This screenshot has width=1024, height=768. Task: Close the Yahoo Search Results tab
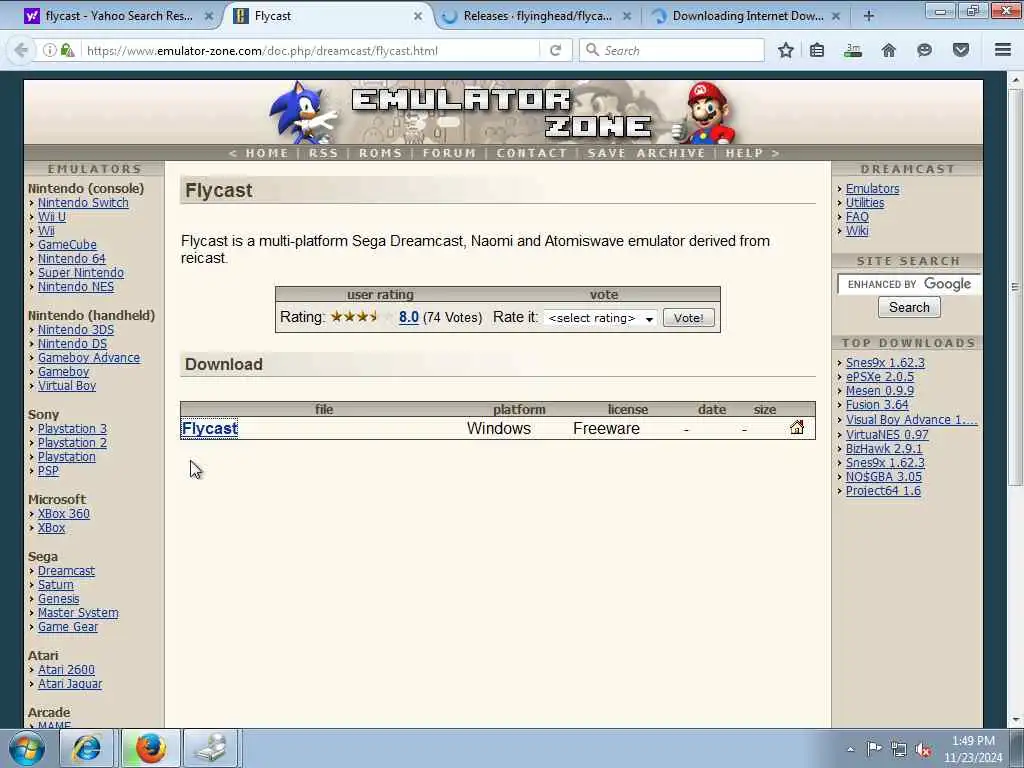[209, 16]
